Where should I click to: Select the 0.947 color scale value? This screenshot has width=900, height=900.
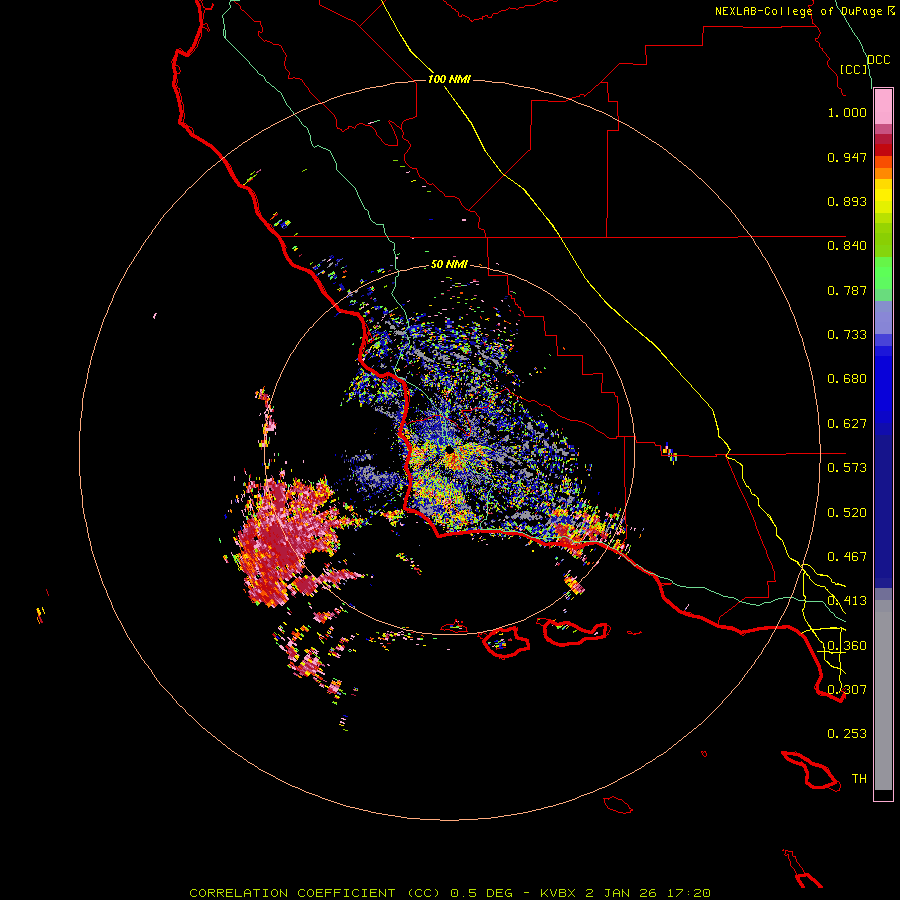pos(847,157)
